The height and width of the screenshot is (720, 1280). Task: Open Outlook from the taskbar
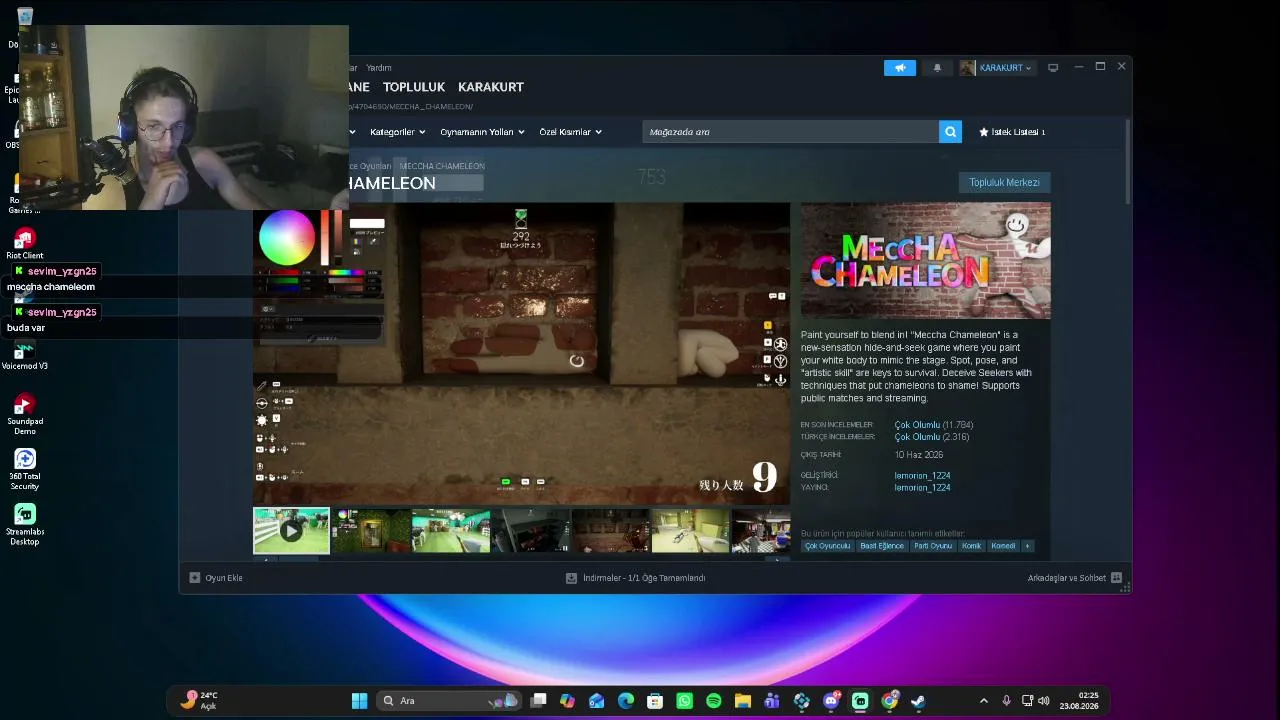point(597,701)
